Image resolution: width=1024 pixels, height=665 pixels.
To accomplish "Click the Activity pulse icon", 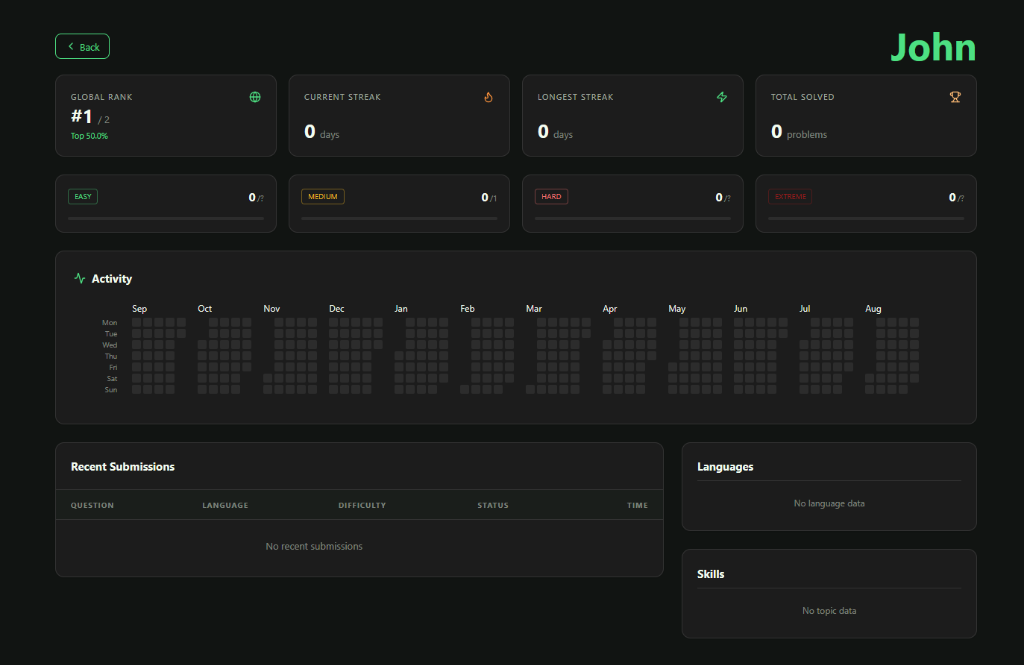I will click(80, 278).
